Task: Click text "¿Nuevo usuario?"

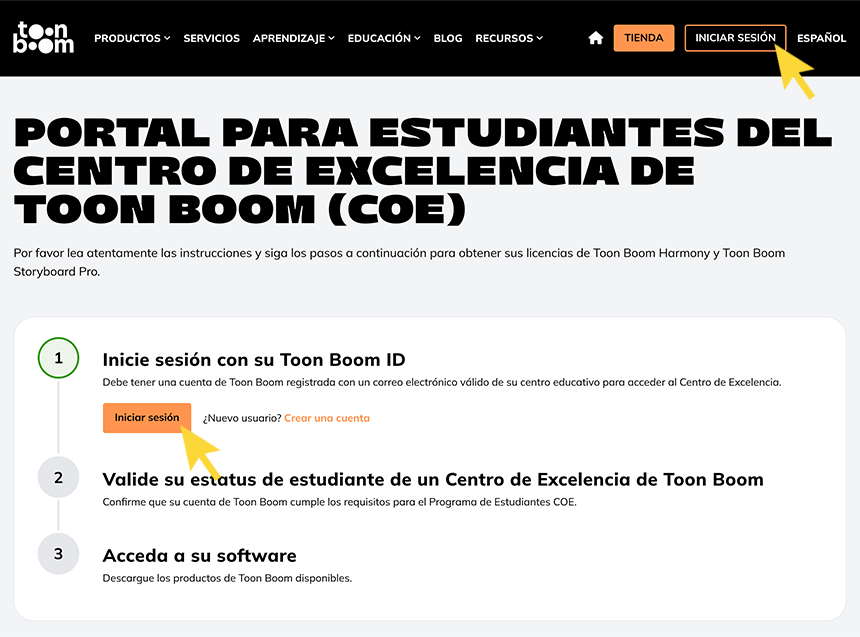Action: [x=242, y=418]
